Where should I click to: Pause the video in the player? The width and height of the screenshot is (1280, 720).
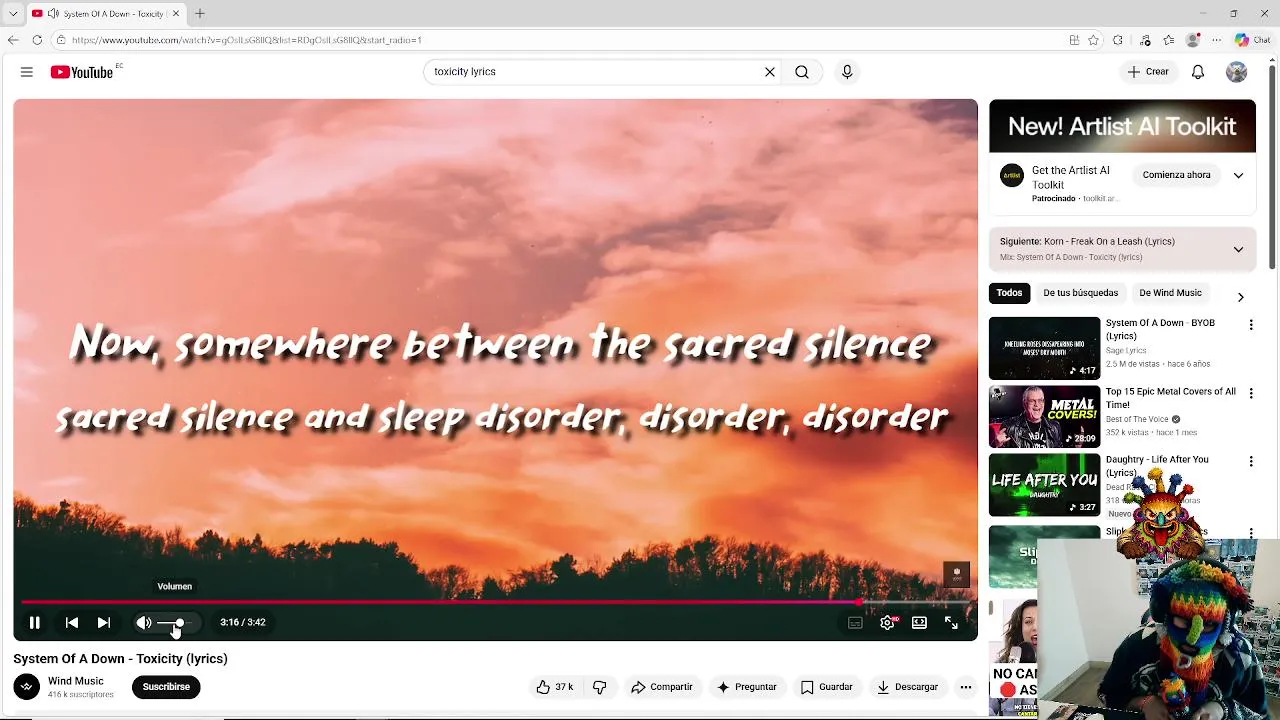(x=34, y=622)
